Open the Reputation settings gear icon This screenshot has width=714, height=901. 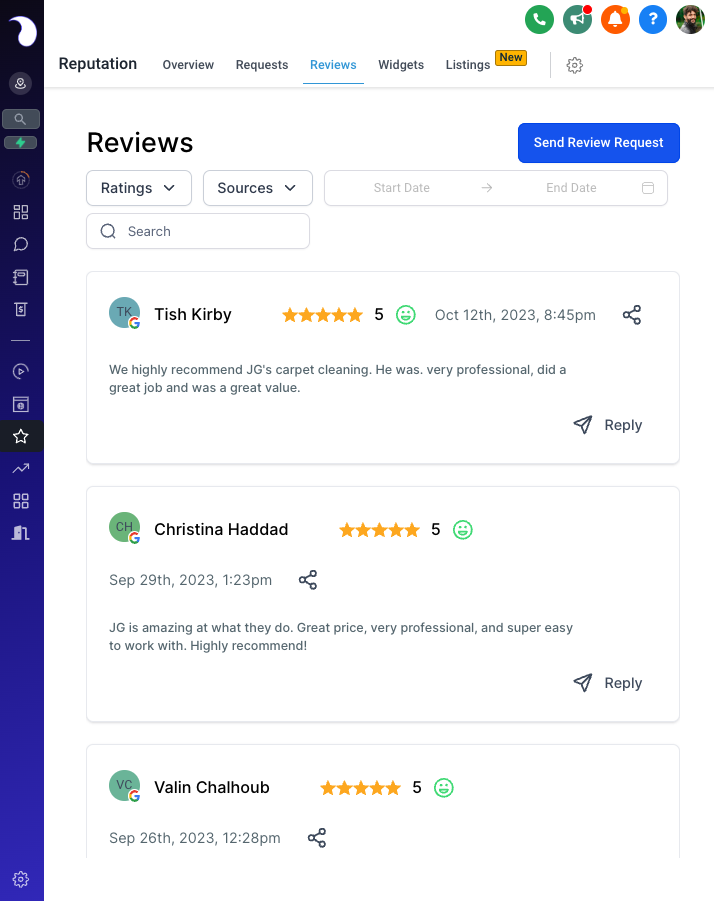point(574,65)
